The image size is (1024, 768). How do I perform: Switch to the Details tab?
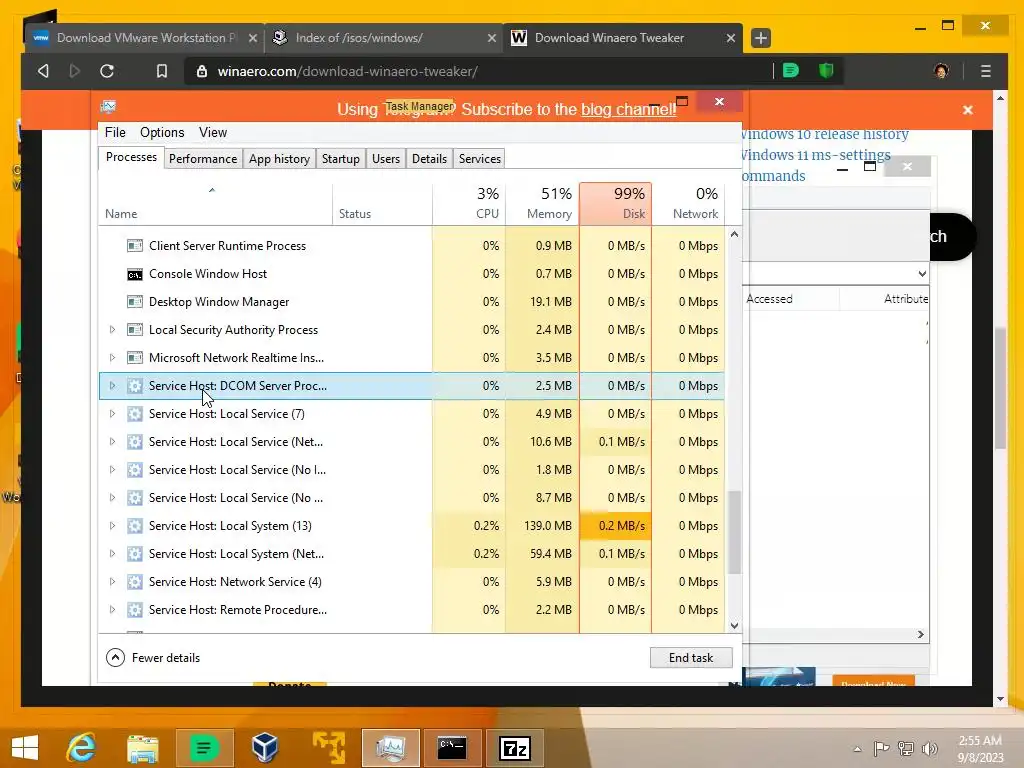(x=429, y=159)
